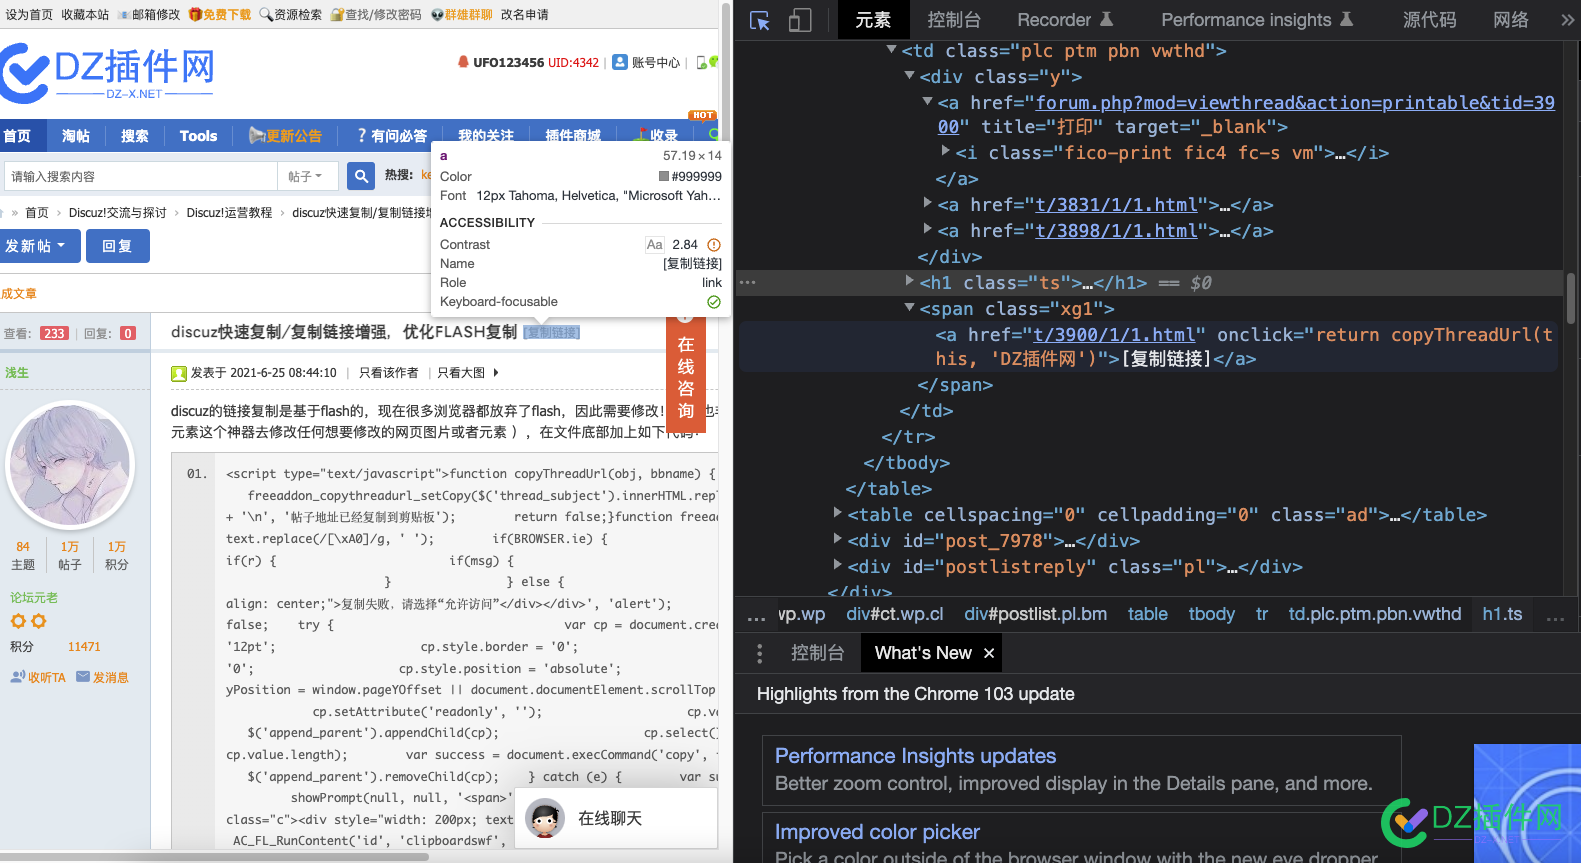Viewport: 1581px width, 863px height.
Task: Click the 回复 reply button
Action: [117, 246]
